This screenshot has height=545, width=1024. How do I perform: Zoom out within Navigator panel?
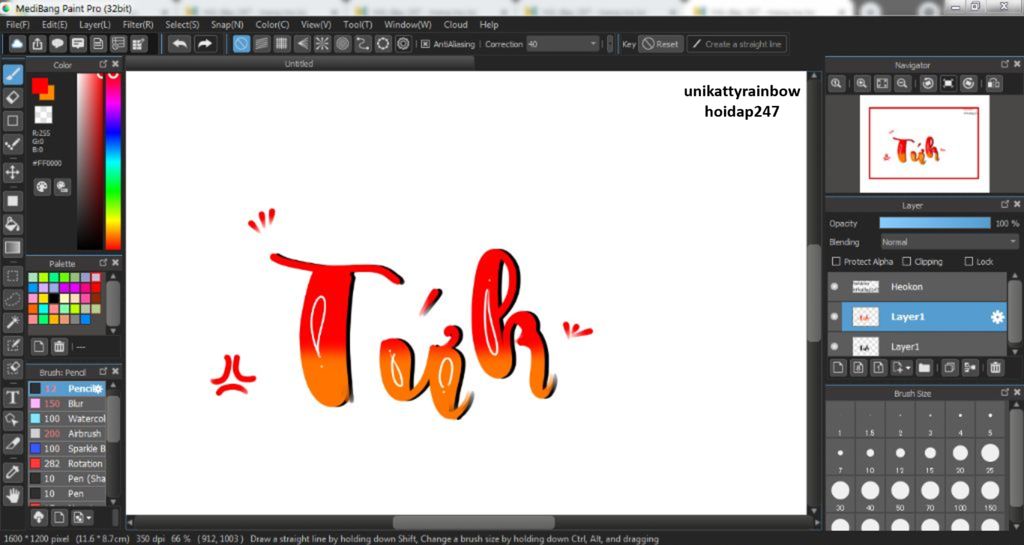click(x=903, y=84)
